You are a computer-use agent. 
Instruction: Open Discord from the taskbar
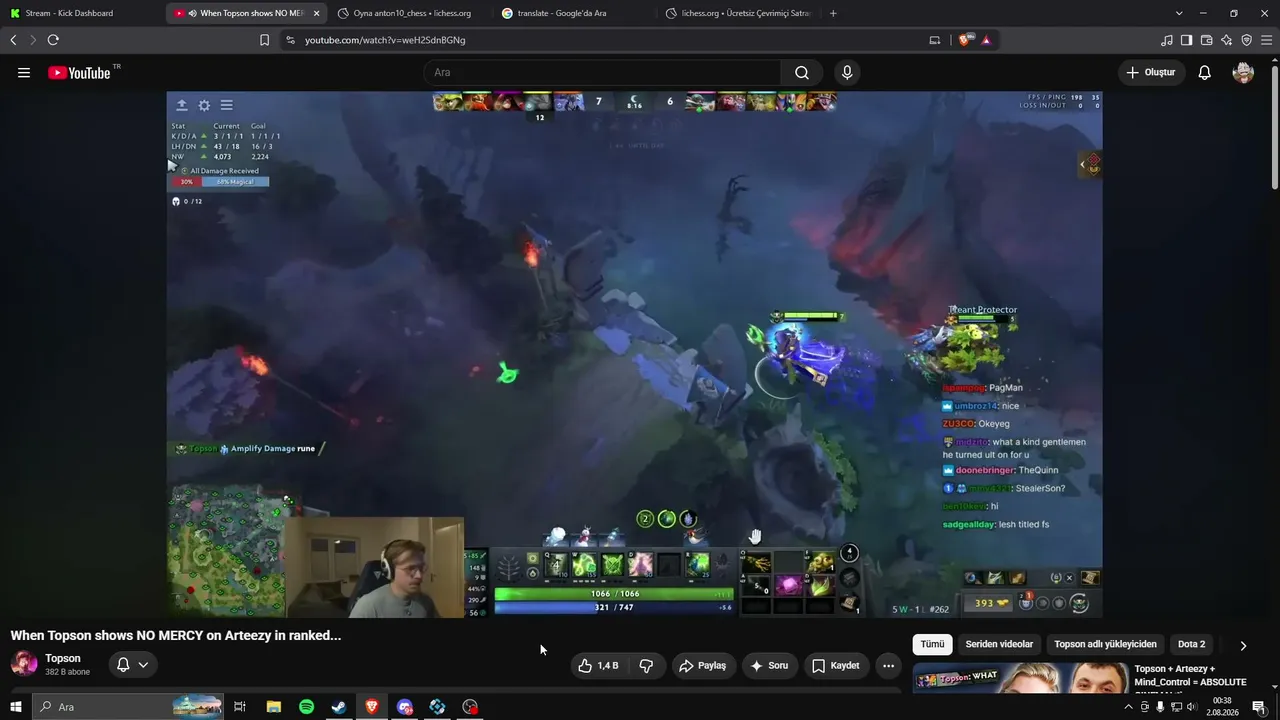point(405,707)
